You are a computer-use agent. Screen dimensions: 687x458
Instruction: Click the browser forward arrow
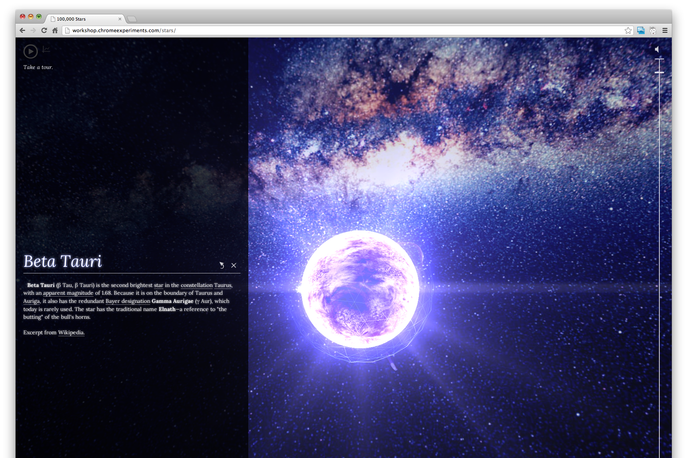coord(32,30)
